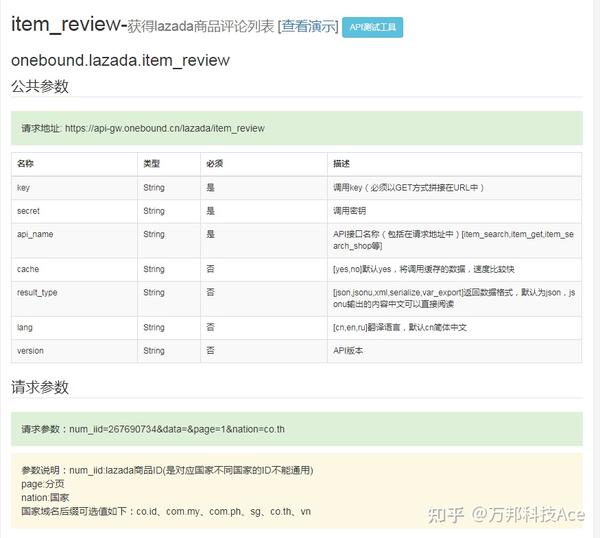This screenshot has height=538, width=600.
Task: Click the String type in version row
Action: click(x=154, y=351)
